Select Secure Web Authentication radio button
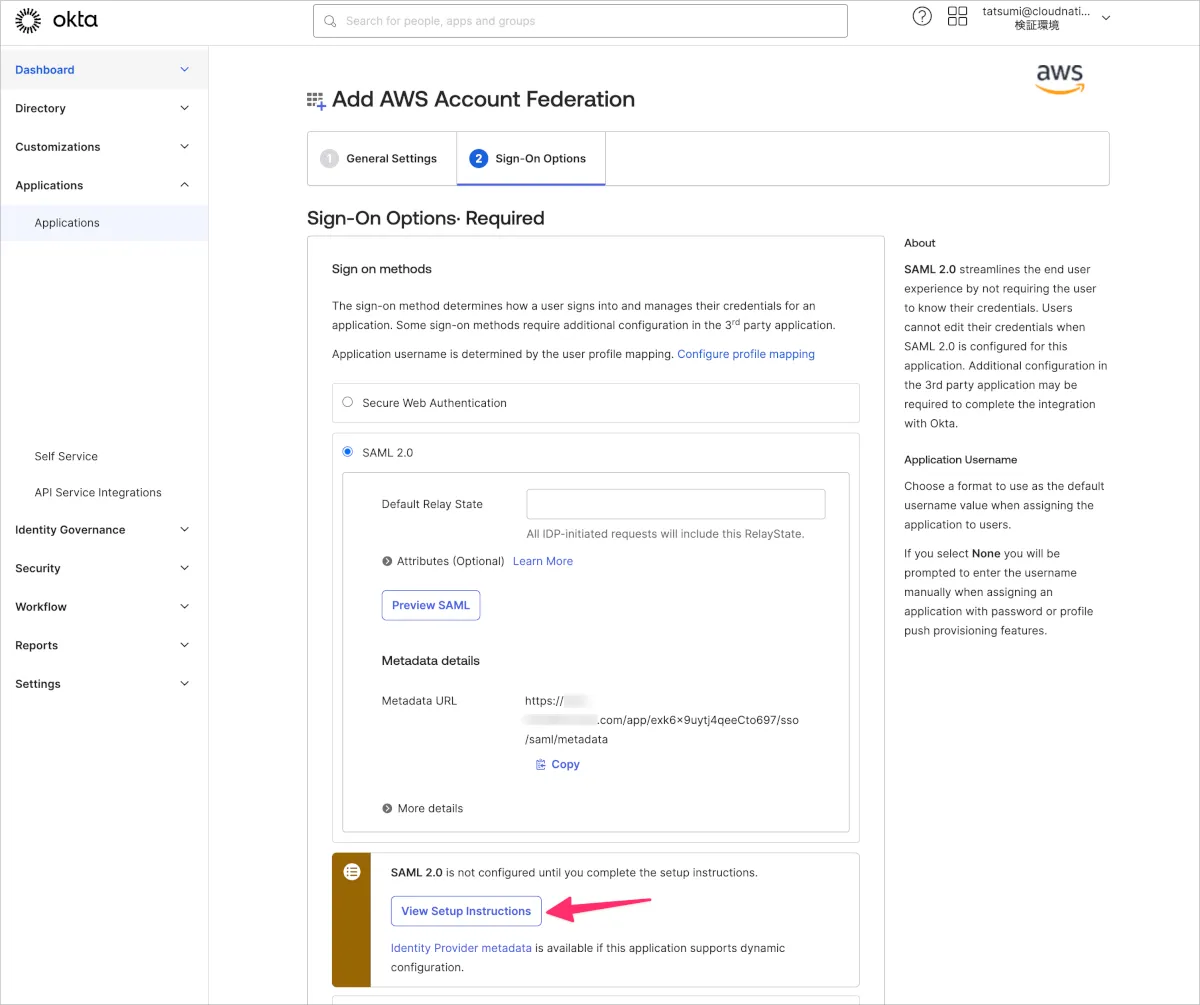The image size is (1200, 1005). 348,402
